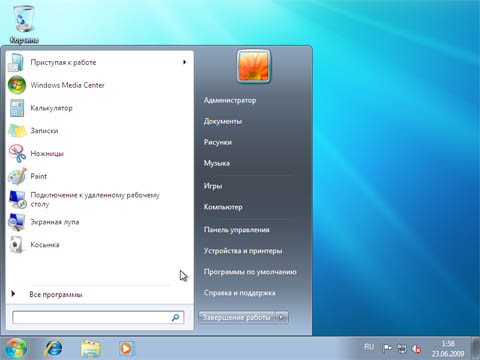Click the Start orb button
Image resolution: width=480 pixels, height=360 pixels.
pos(16,348)
